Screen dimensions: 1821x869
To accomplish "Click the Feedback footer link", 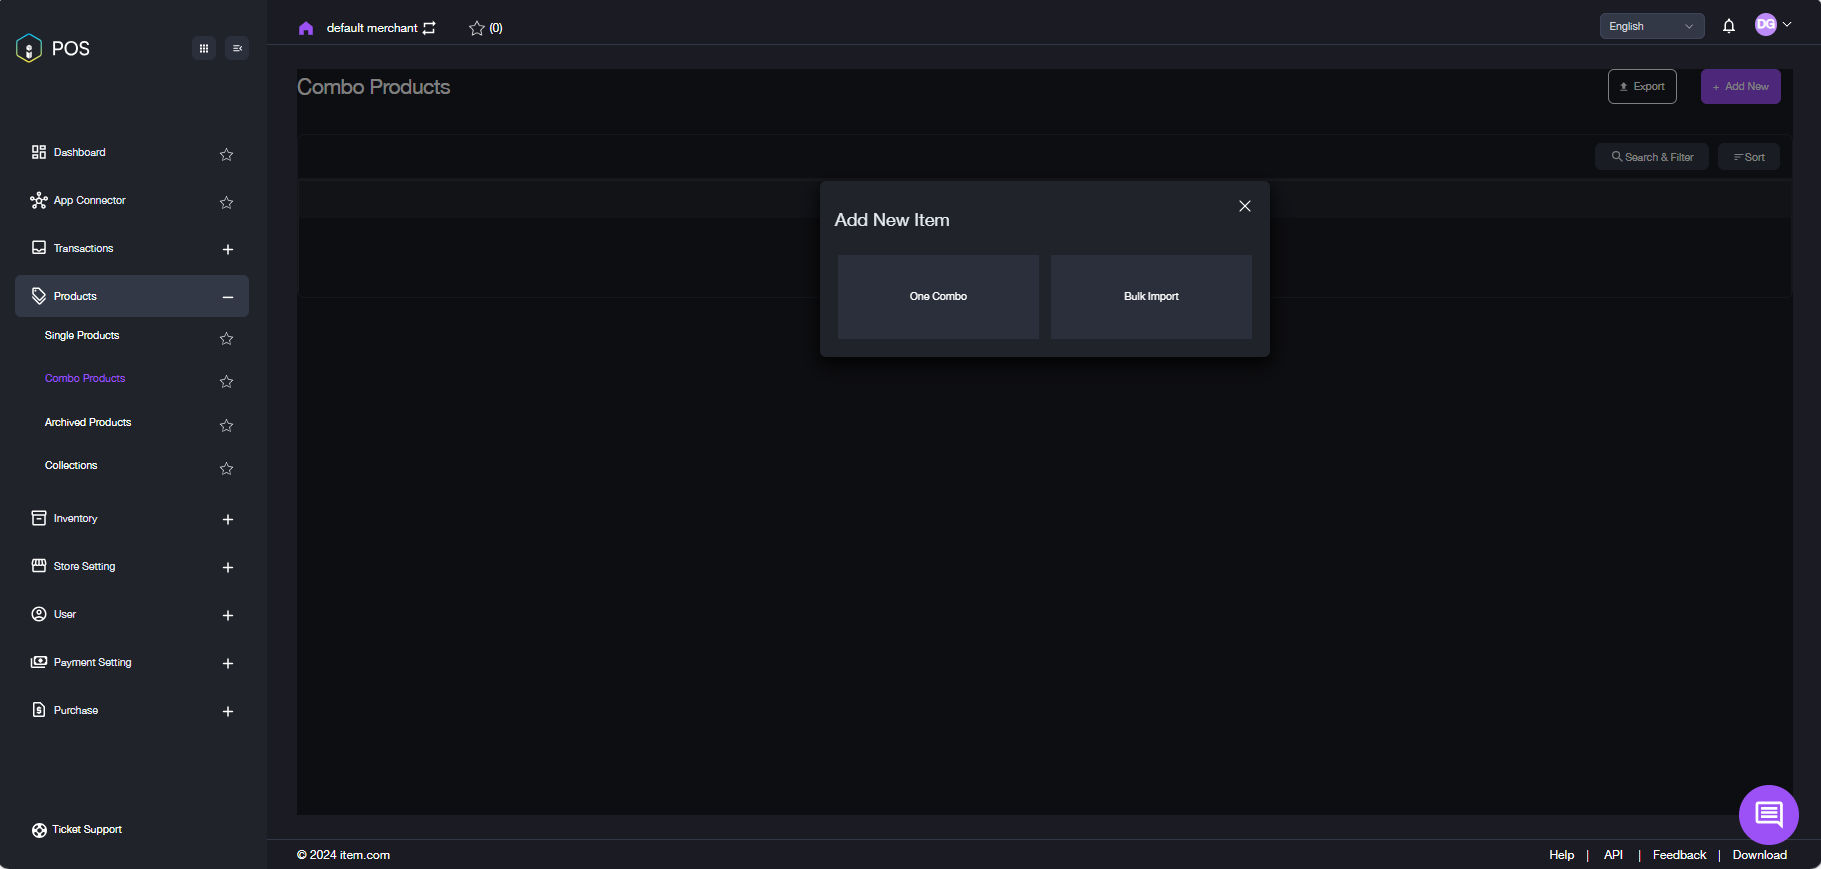I will click(1679, 855).
